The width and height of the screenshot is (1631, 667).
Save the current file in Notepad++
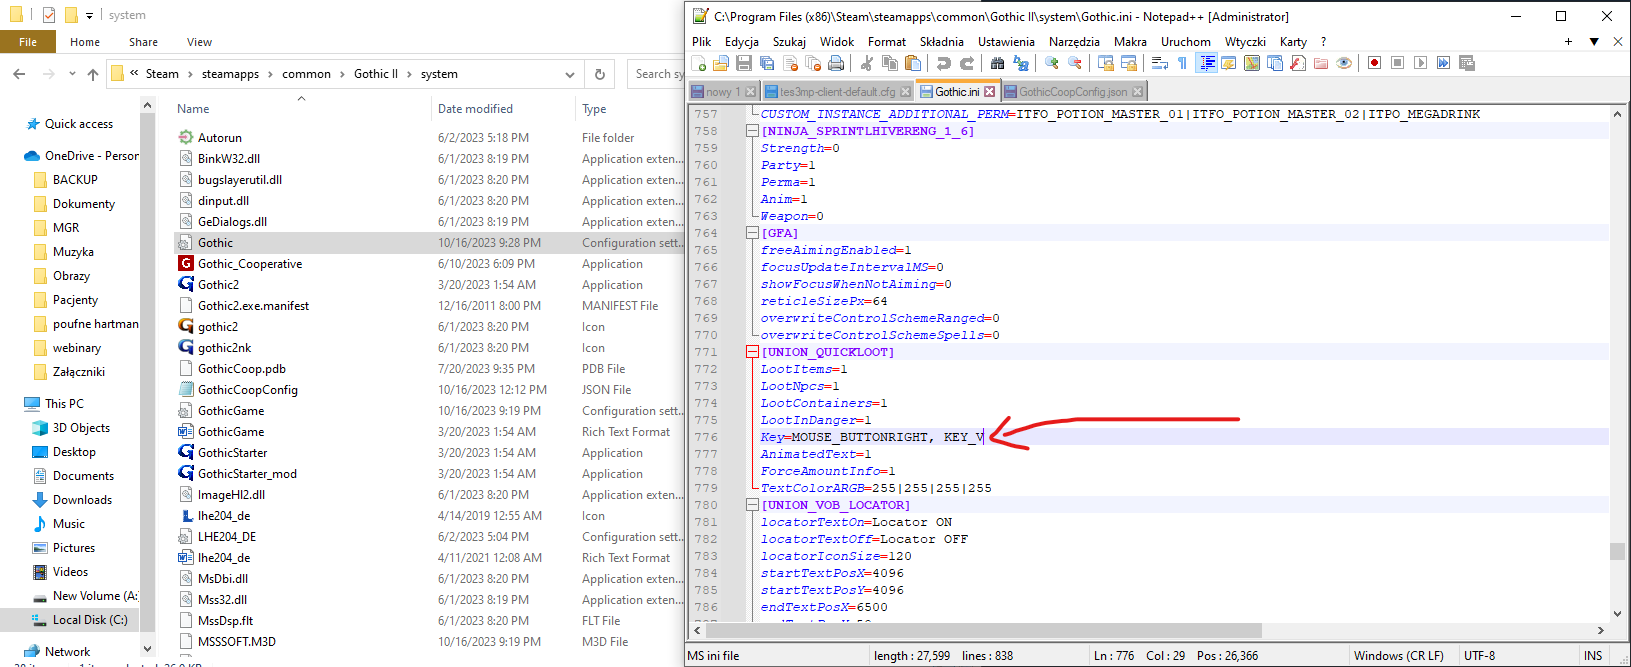click(743, 63)
